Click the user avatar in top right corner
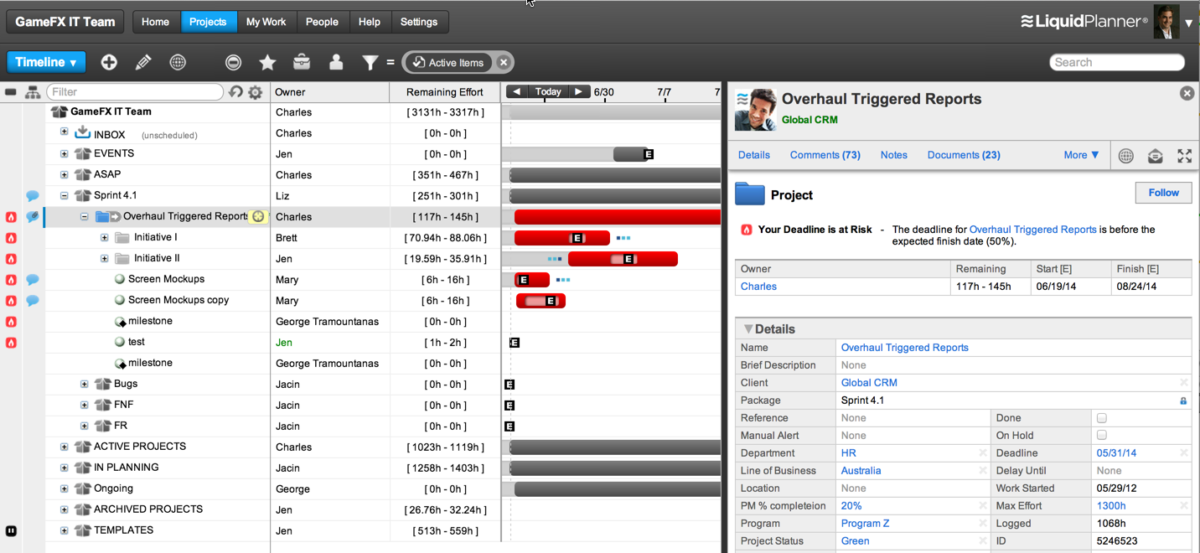 (1166, 21)
